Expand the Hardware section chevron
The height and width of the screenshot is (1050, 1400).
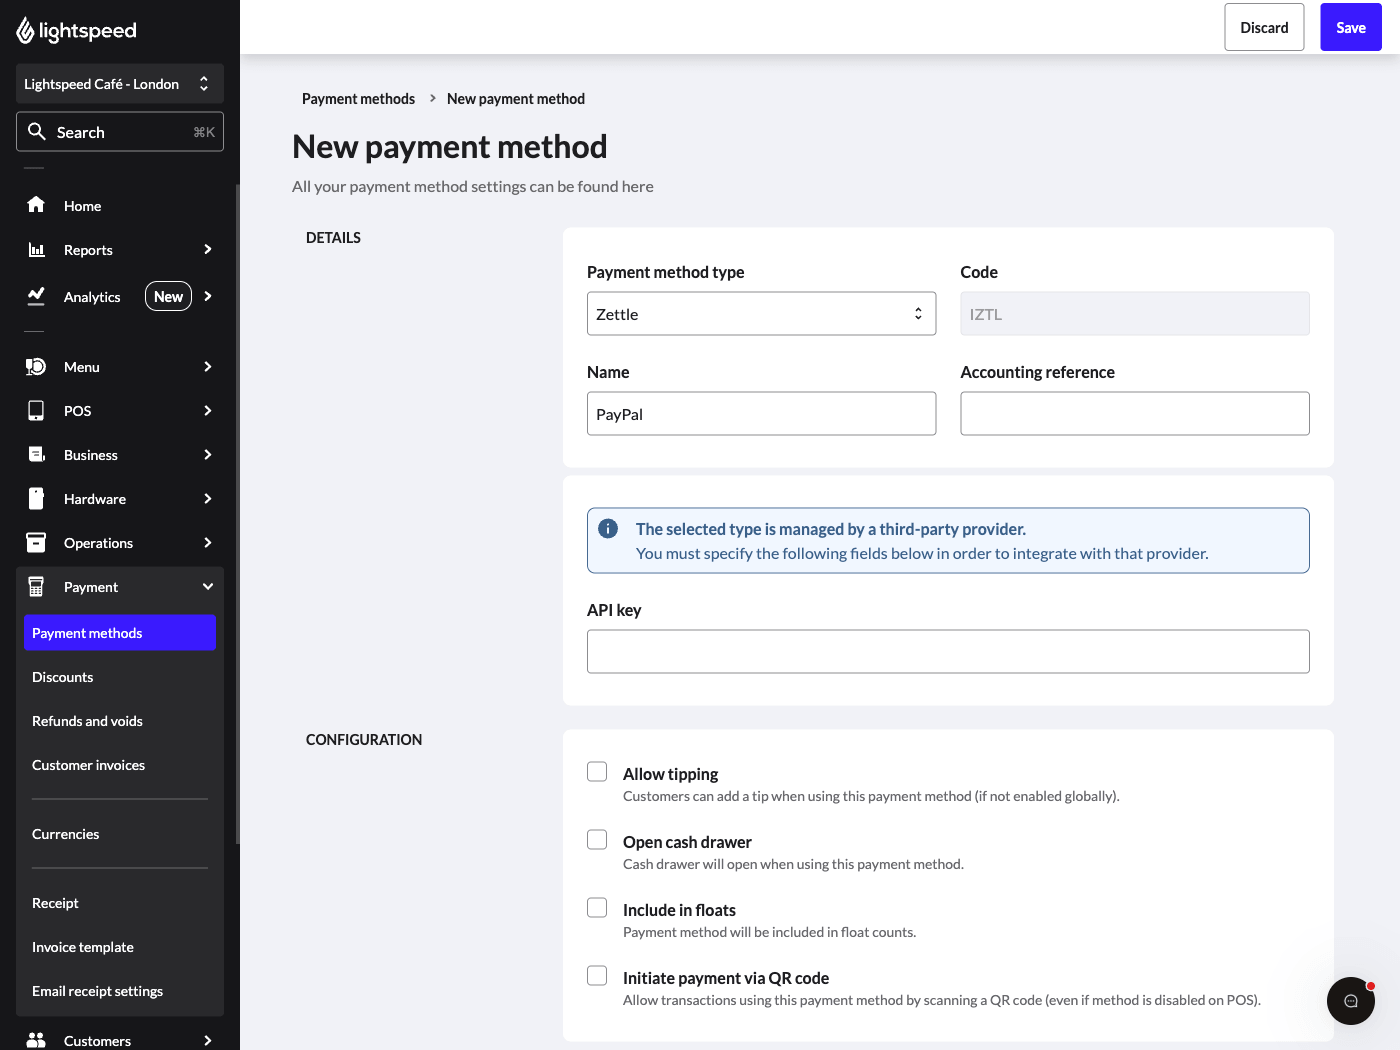(x=208, y=499)
